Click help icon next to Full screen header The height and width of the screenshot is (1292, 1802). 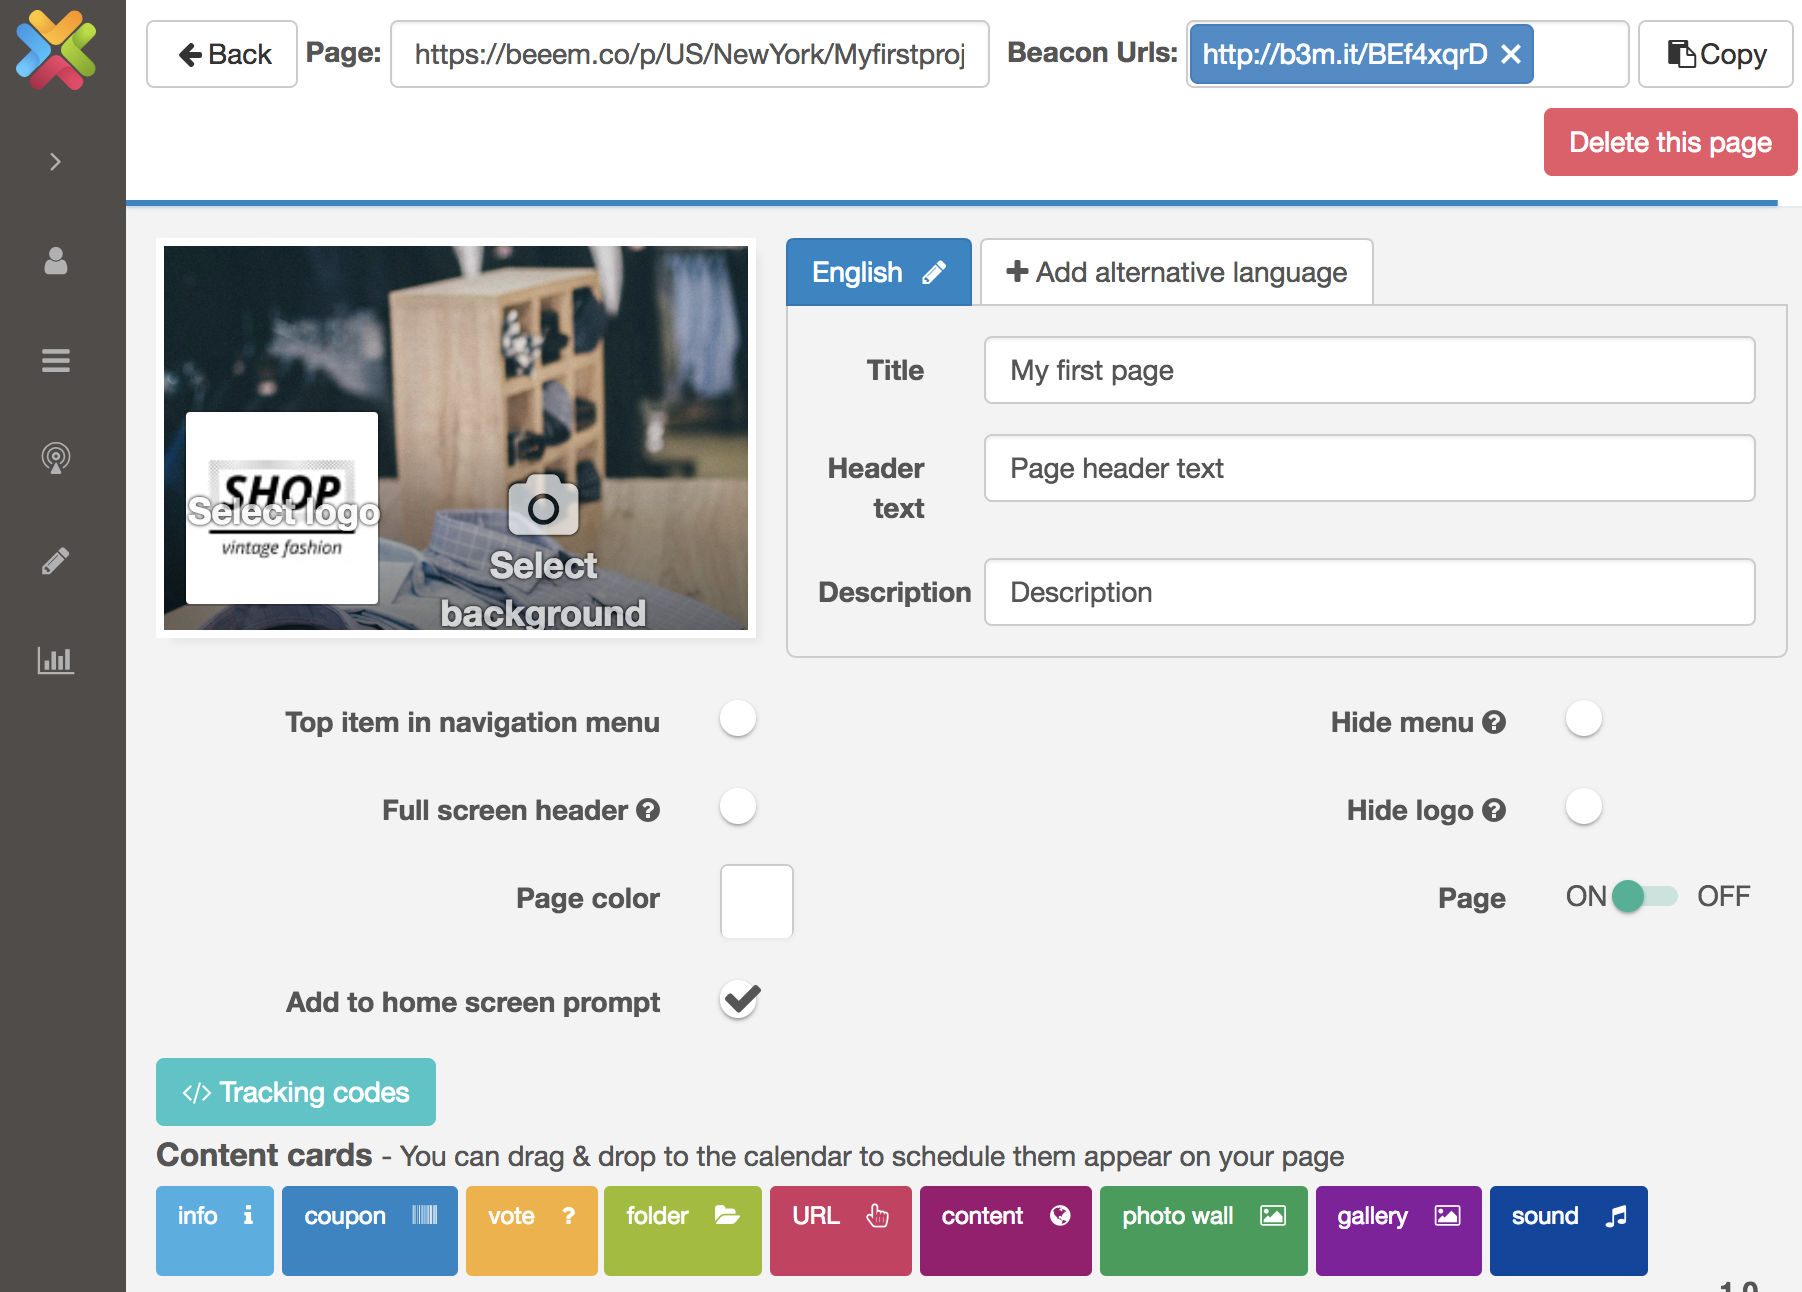(x=648, y=810)
